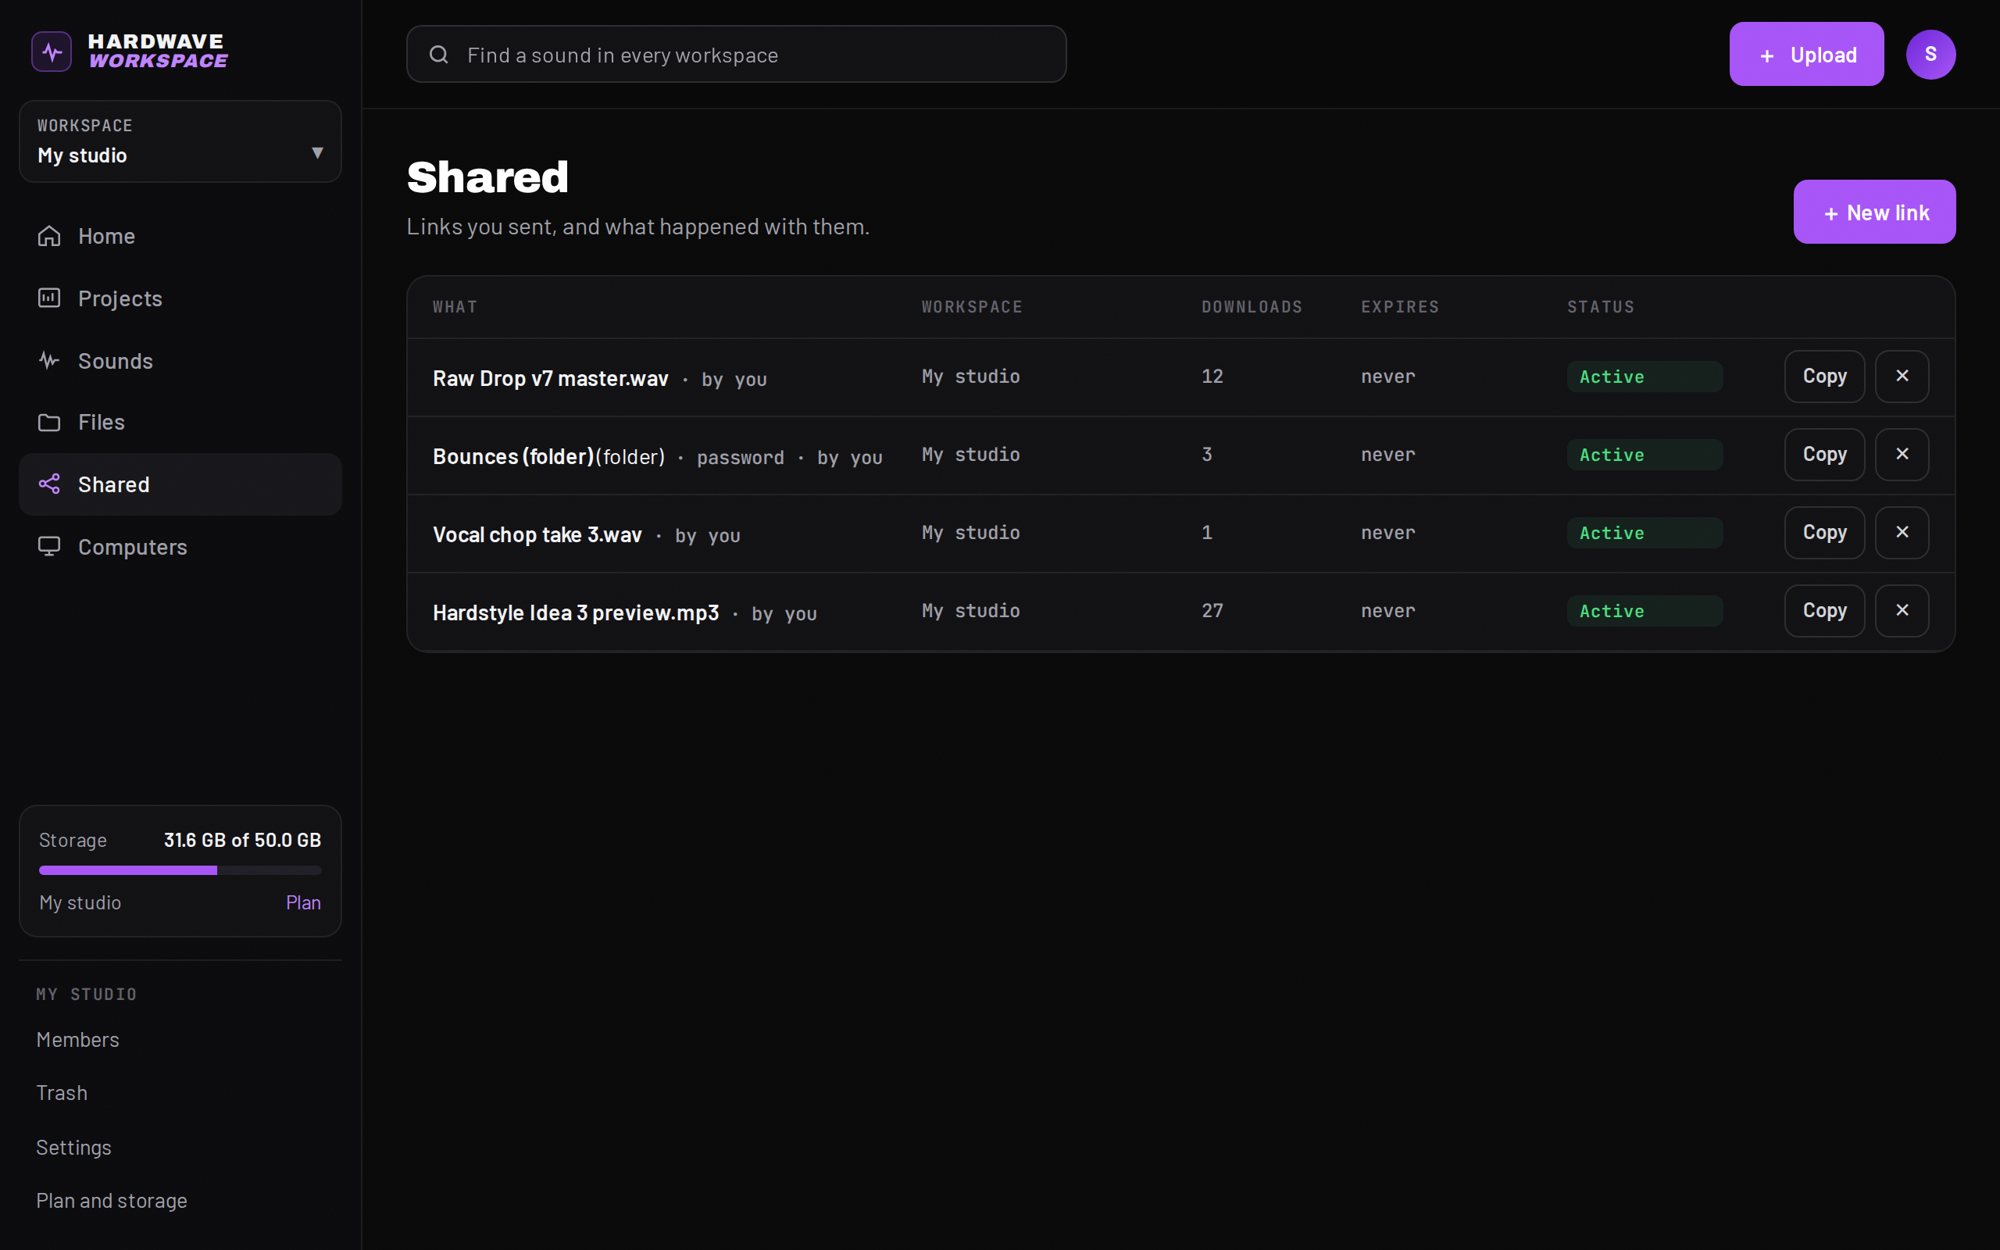Click the Files folder icon
The height and width of the screenshot is (1250, 2000).
point(49,422)
